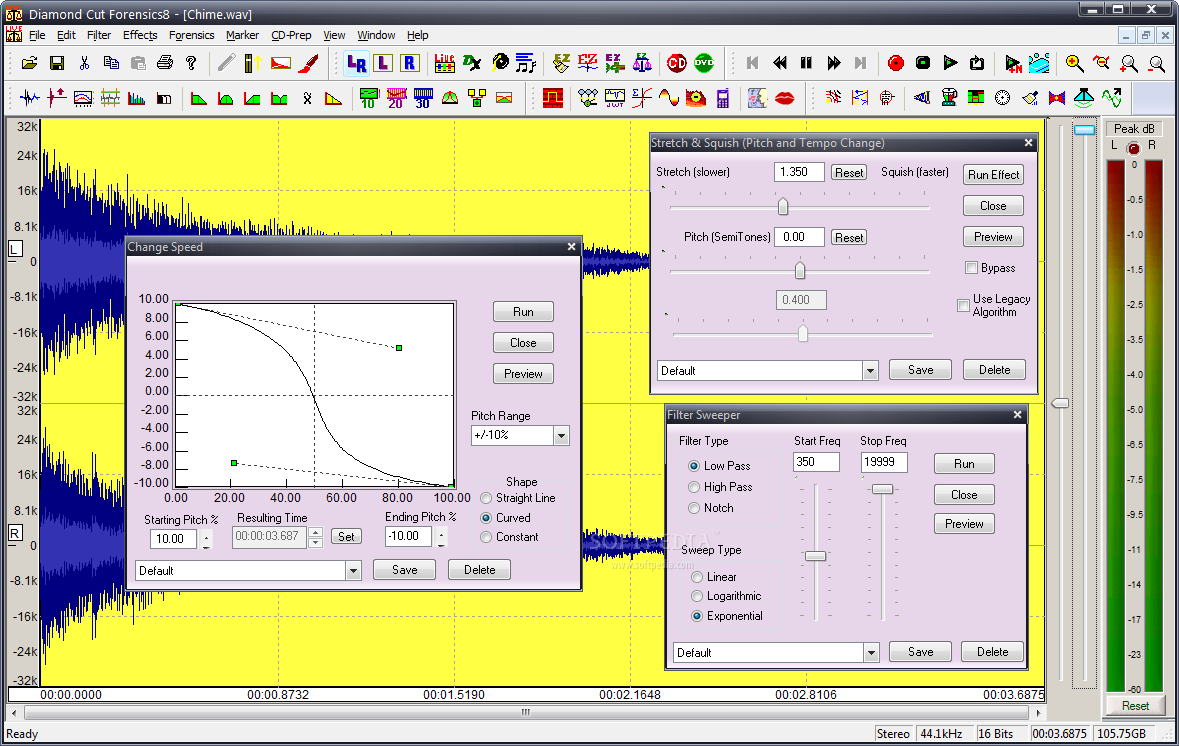Click the Play green triangle button
The height and width of the screenshot is (746, 1179).
pos(950,63)
